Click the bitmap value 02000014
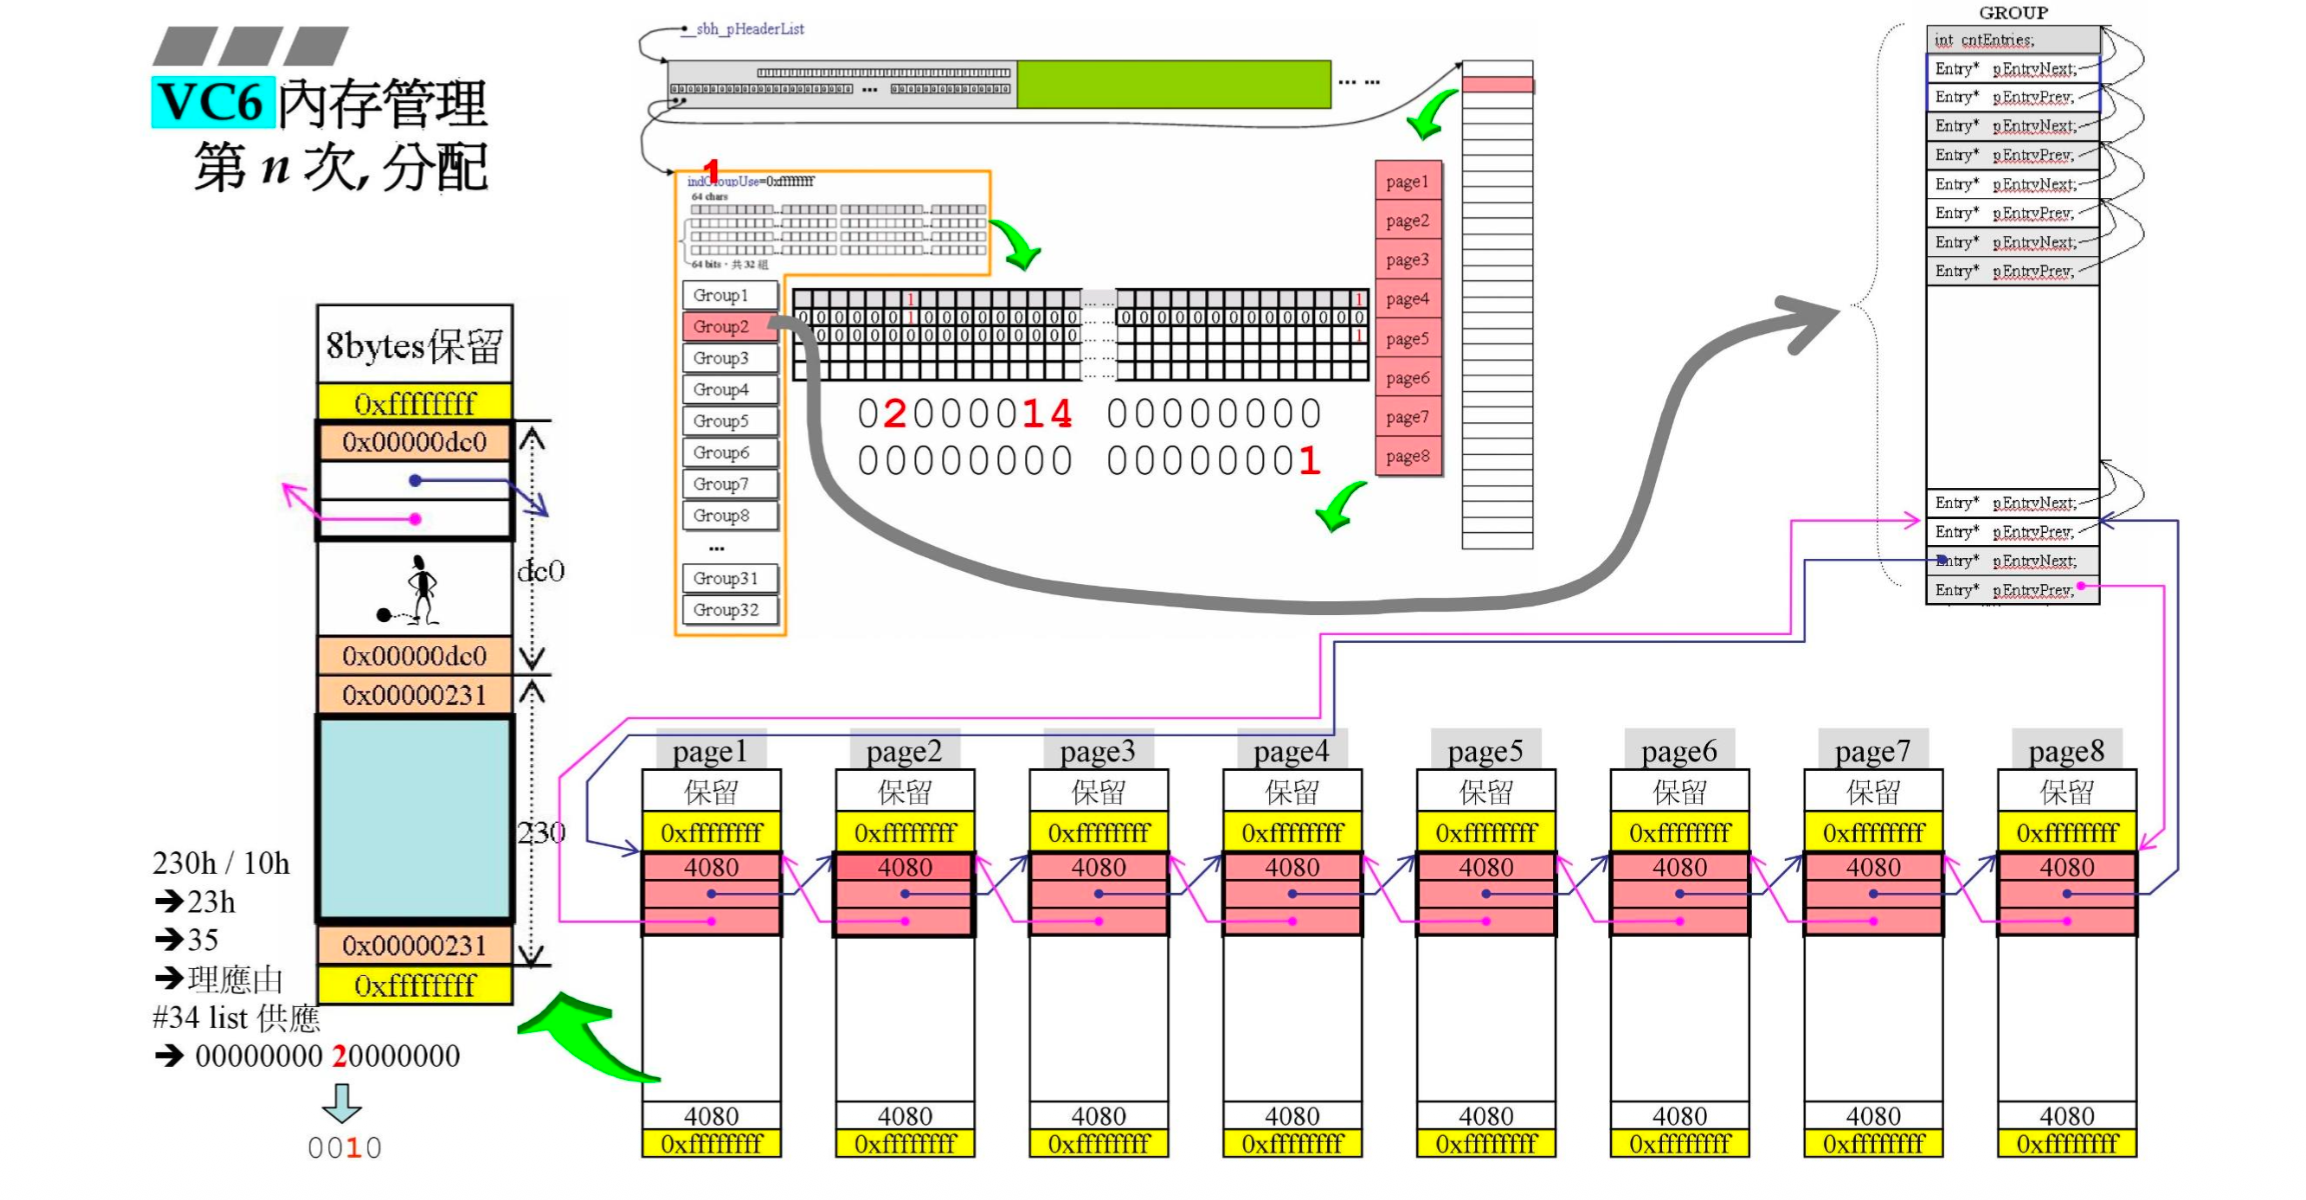Viewport: 2306px width, 1200px height. (965, 414)
